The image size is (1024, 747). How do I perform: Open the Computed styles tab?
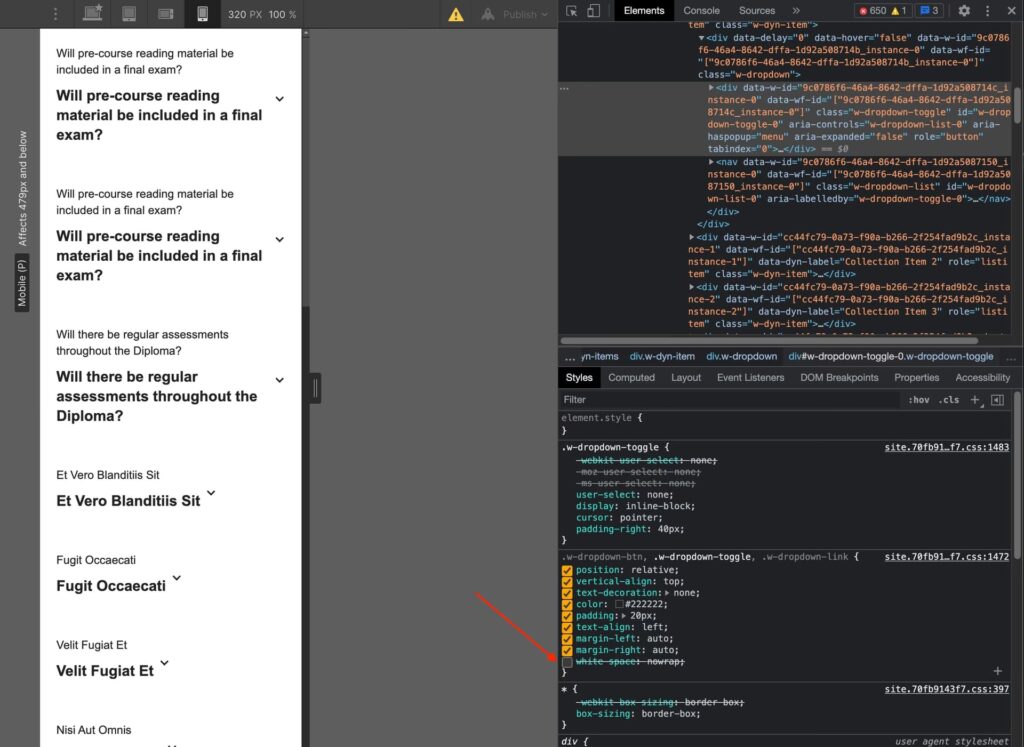631,378
